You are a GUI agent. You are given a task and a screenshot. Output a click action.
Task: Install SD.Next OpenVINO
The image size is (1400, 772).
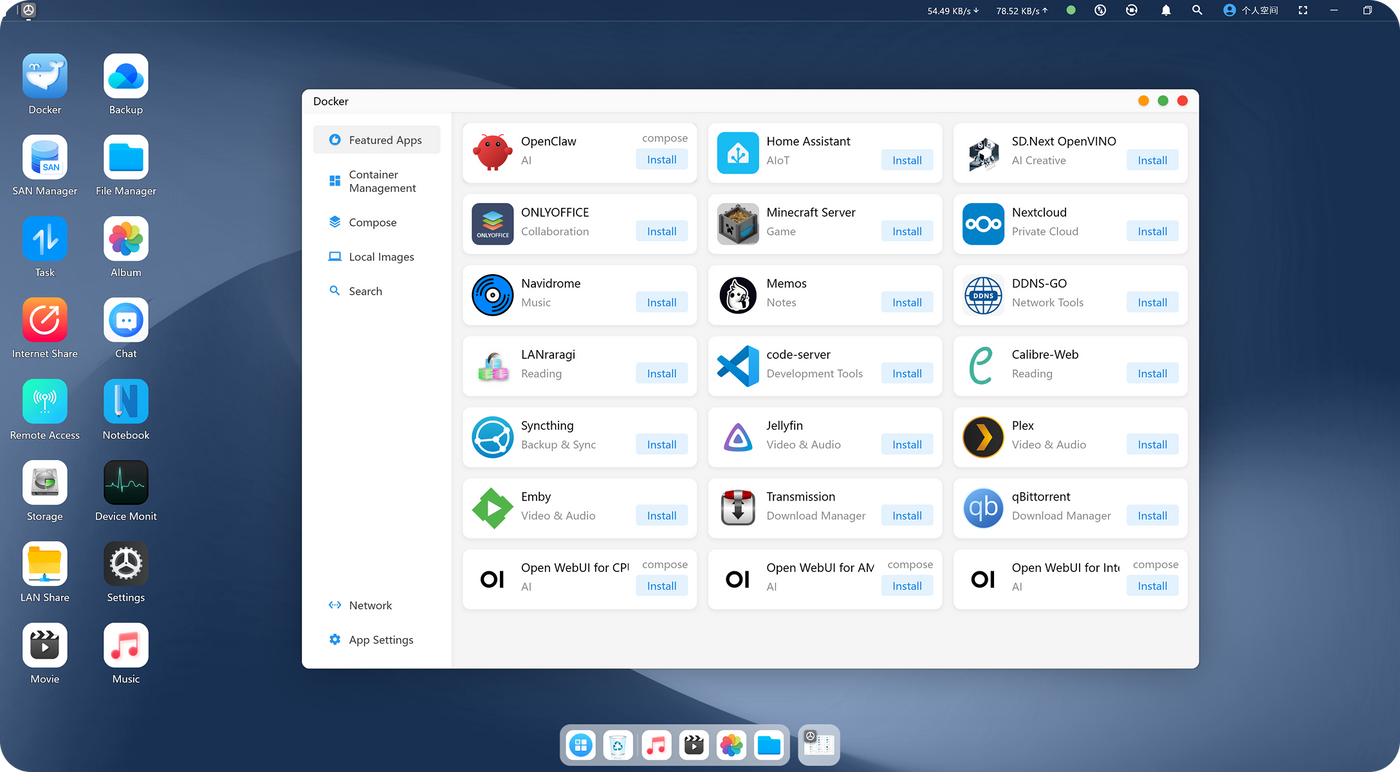1152,160
